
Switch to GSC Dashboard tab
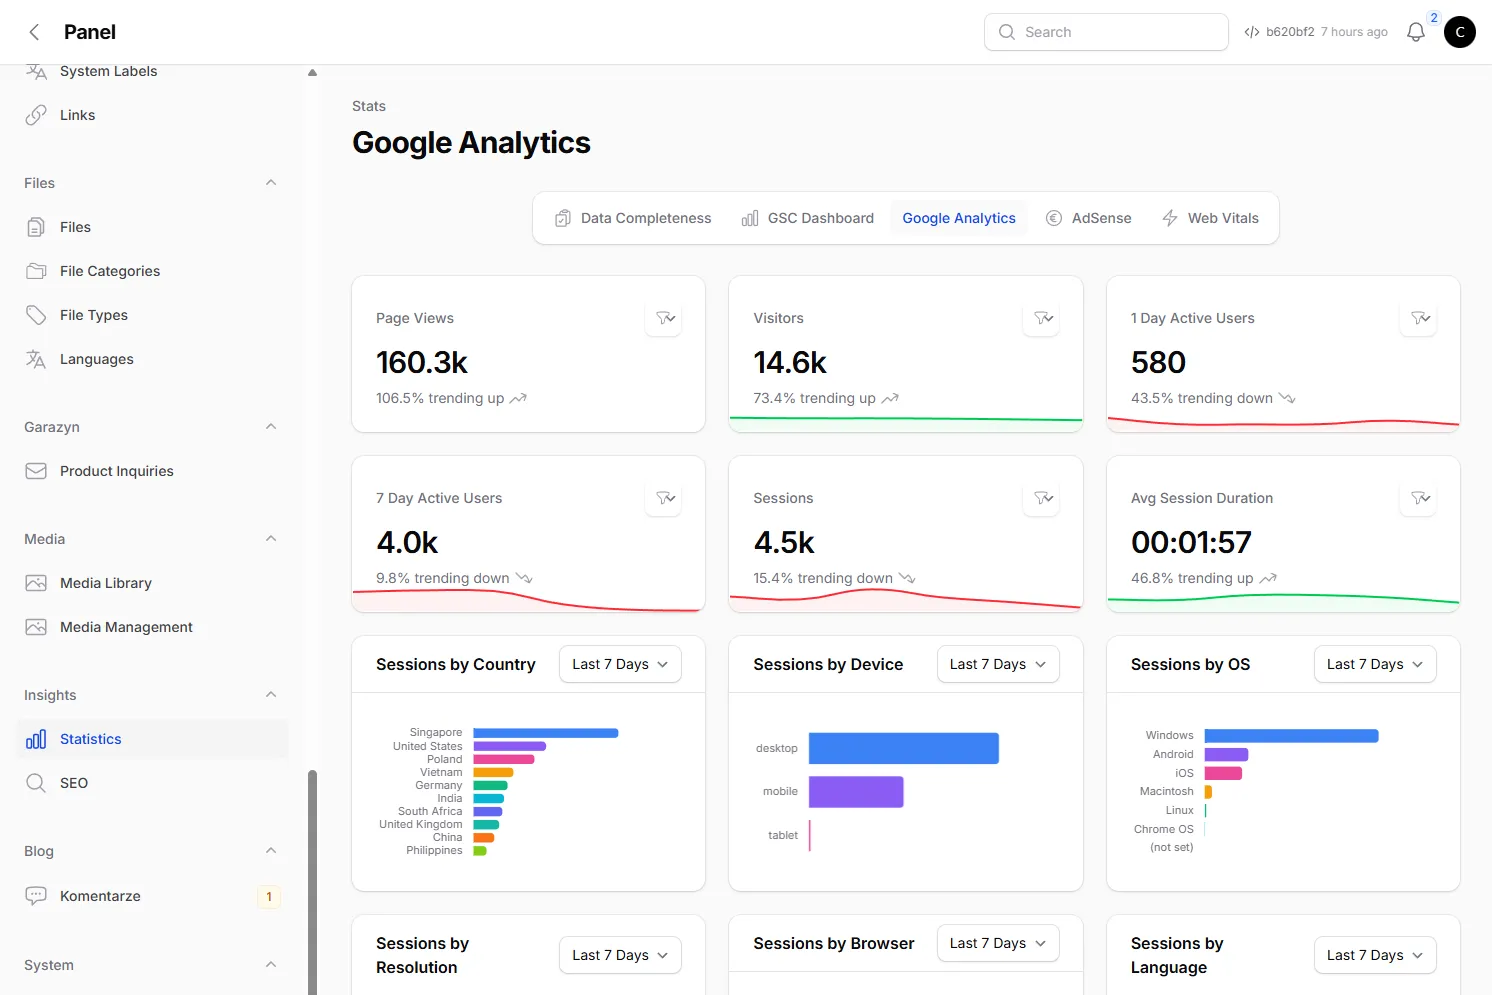pos(808,218)
